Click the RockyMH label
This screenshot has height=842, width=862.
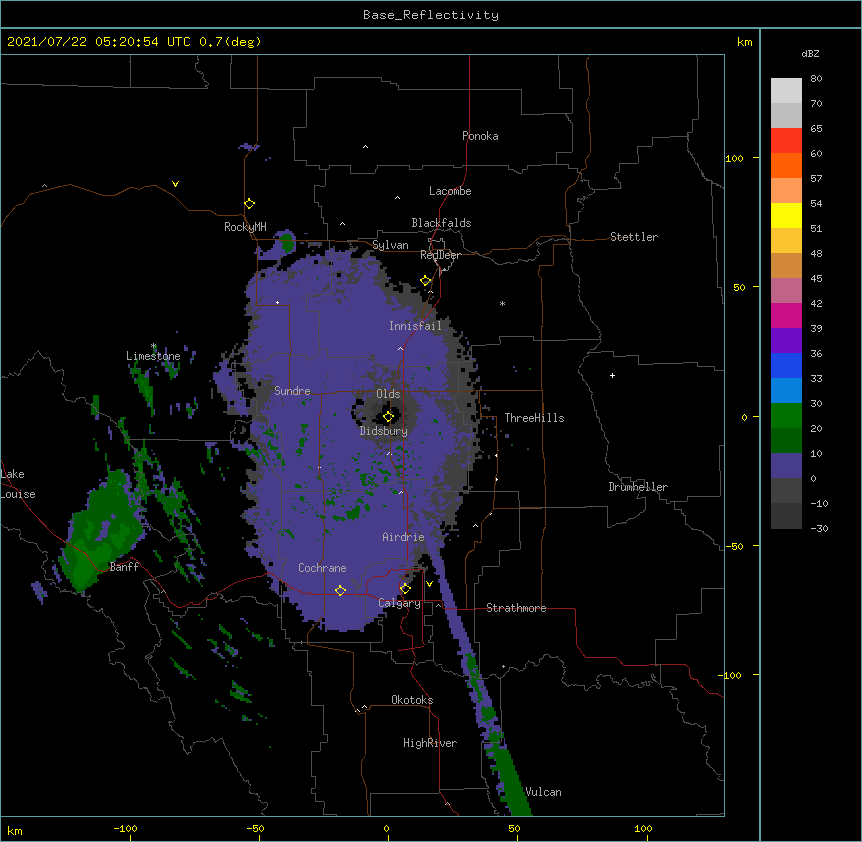tap(245, 227)
